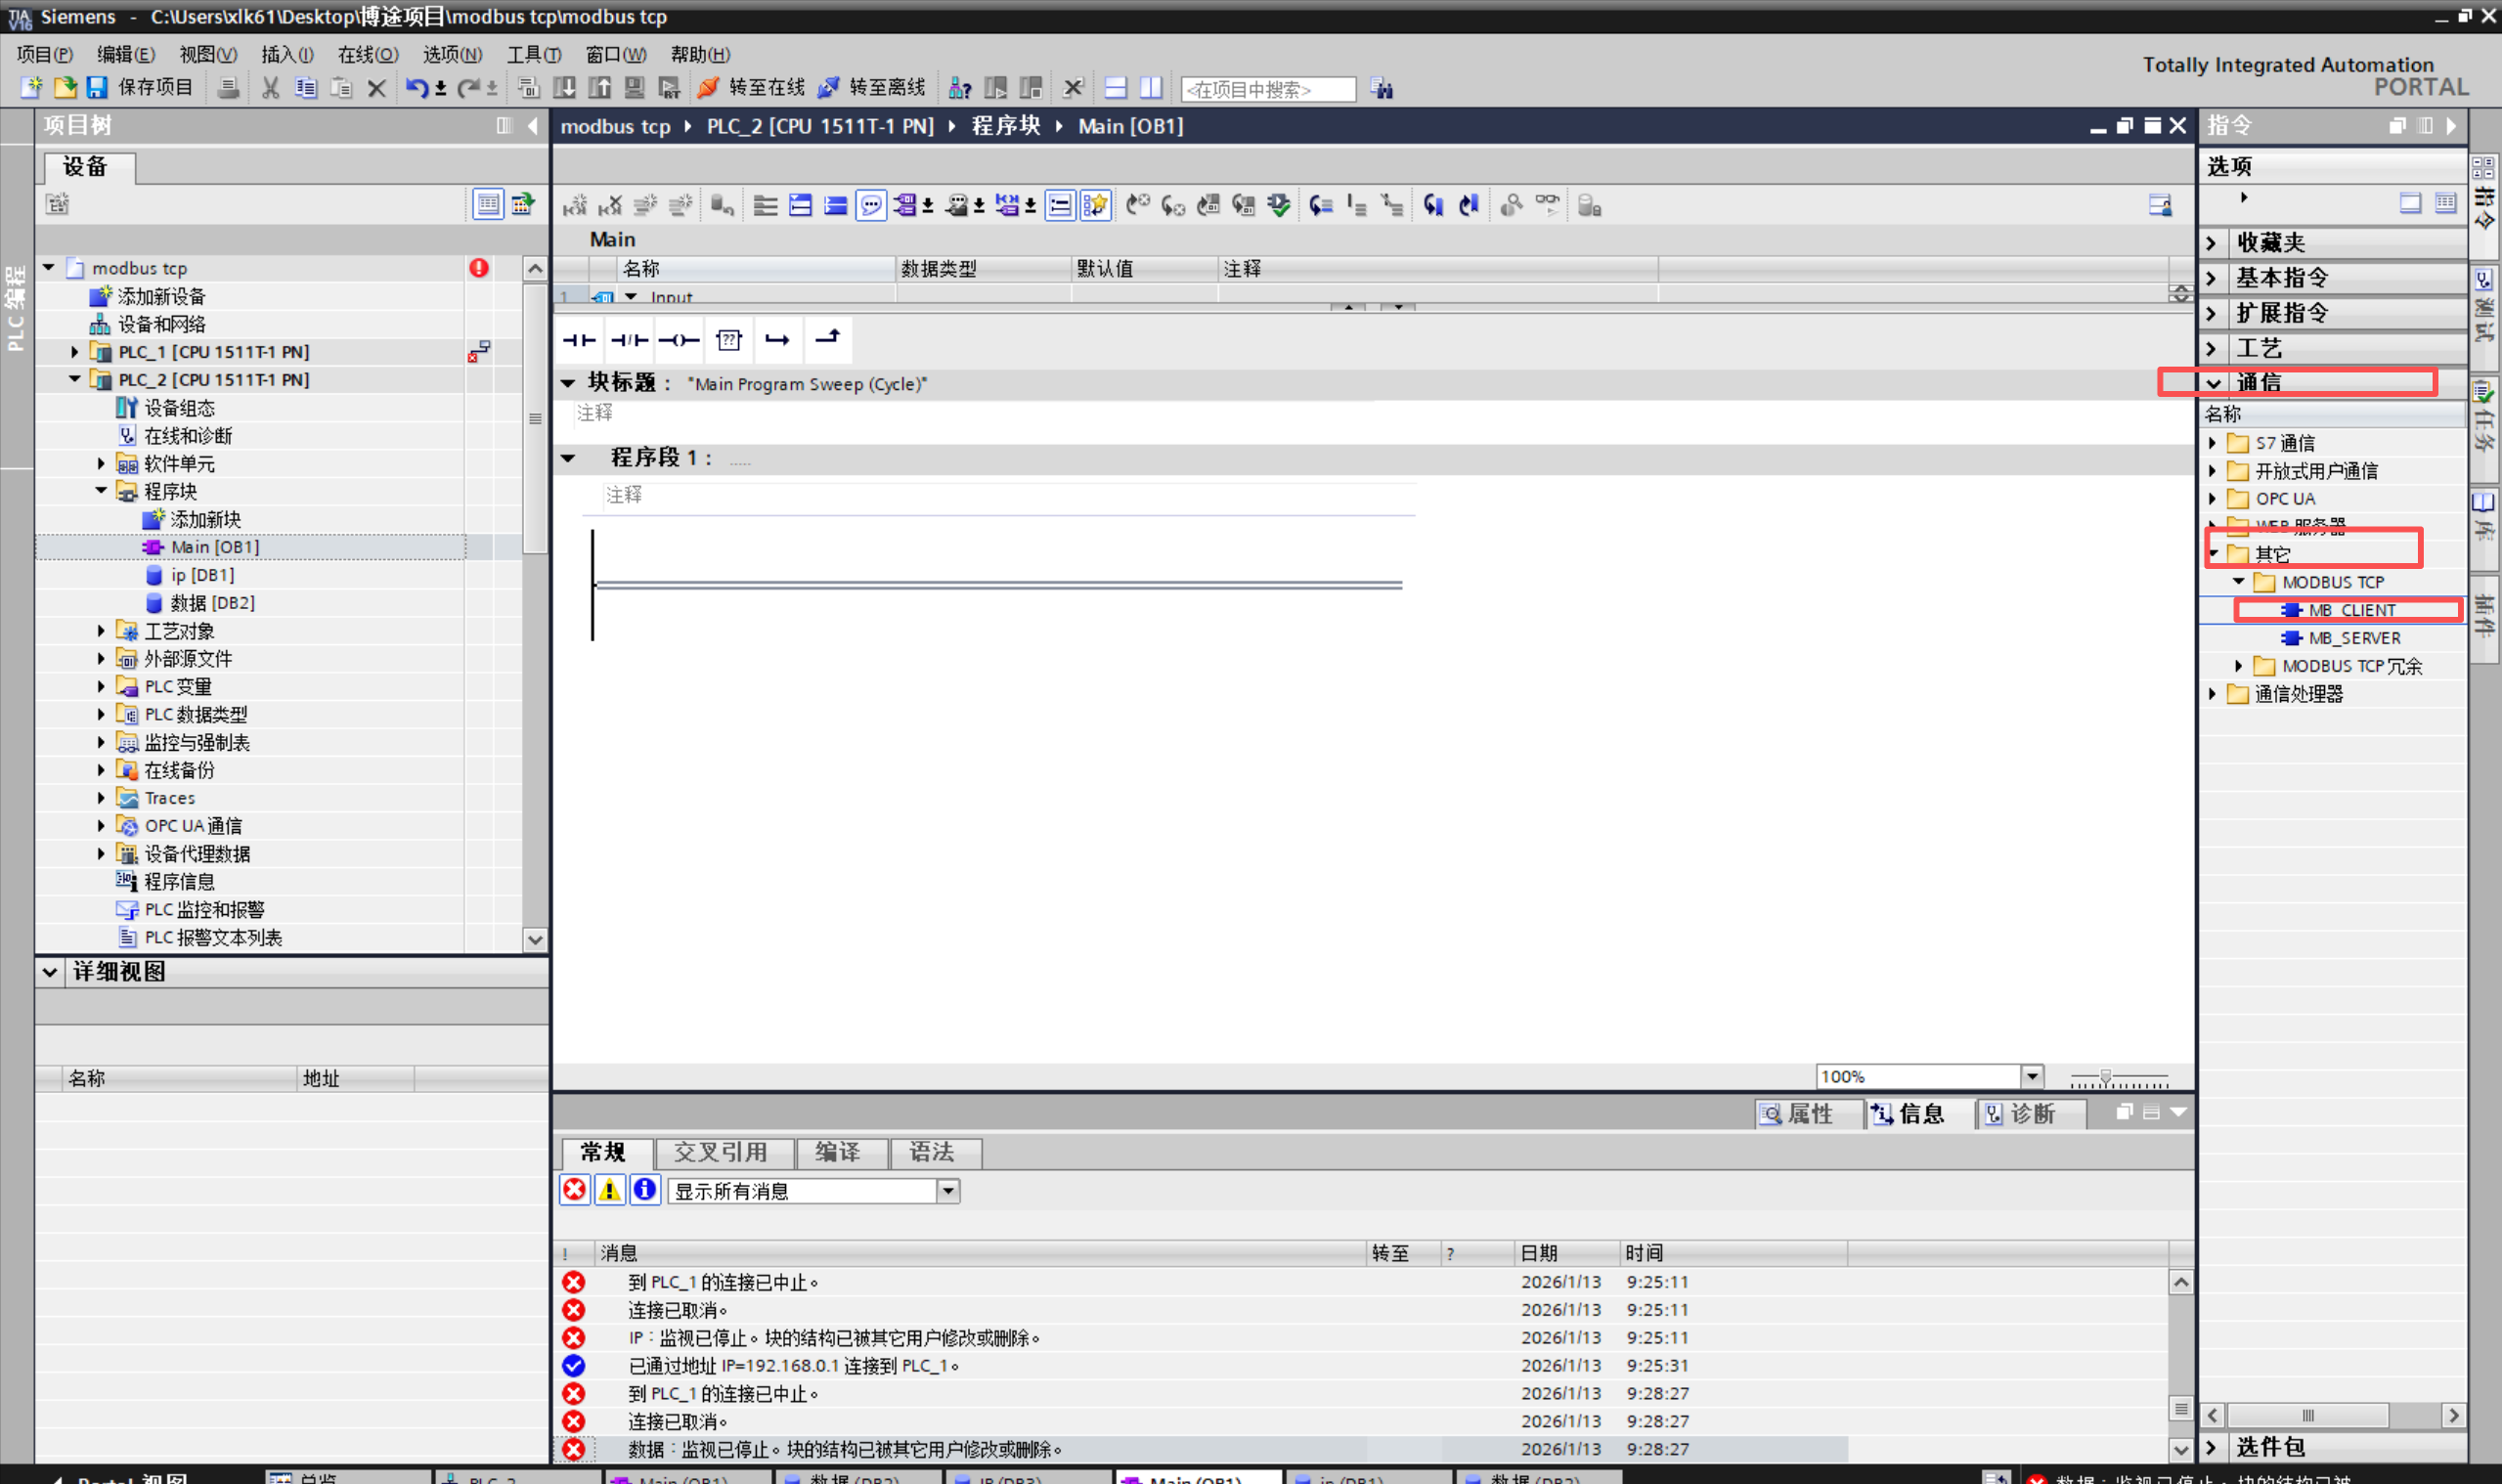Image resolution: width=2502 pixels, height=1484 pixels.
Task: Expand the PLC_1 tree node
Action: pyautogui.click(x=75, y=352)
